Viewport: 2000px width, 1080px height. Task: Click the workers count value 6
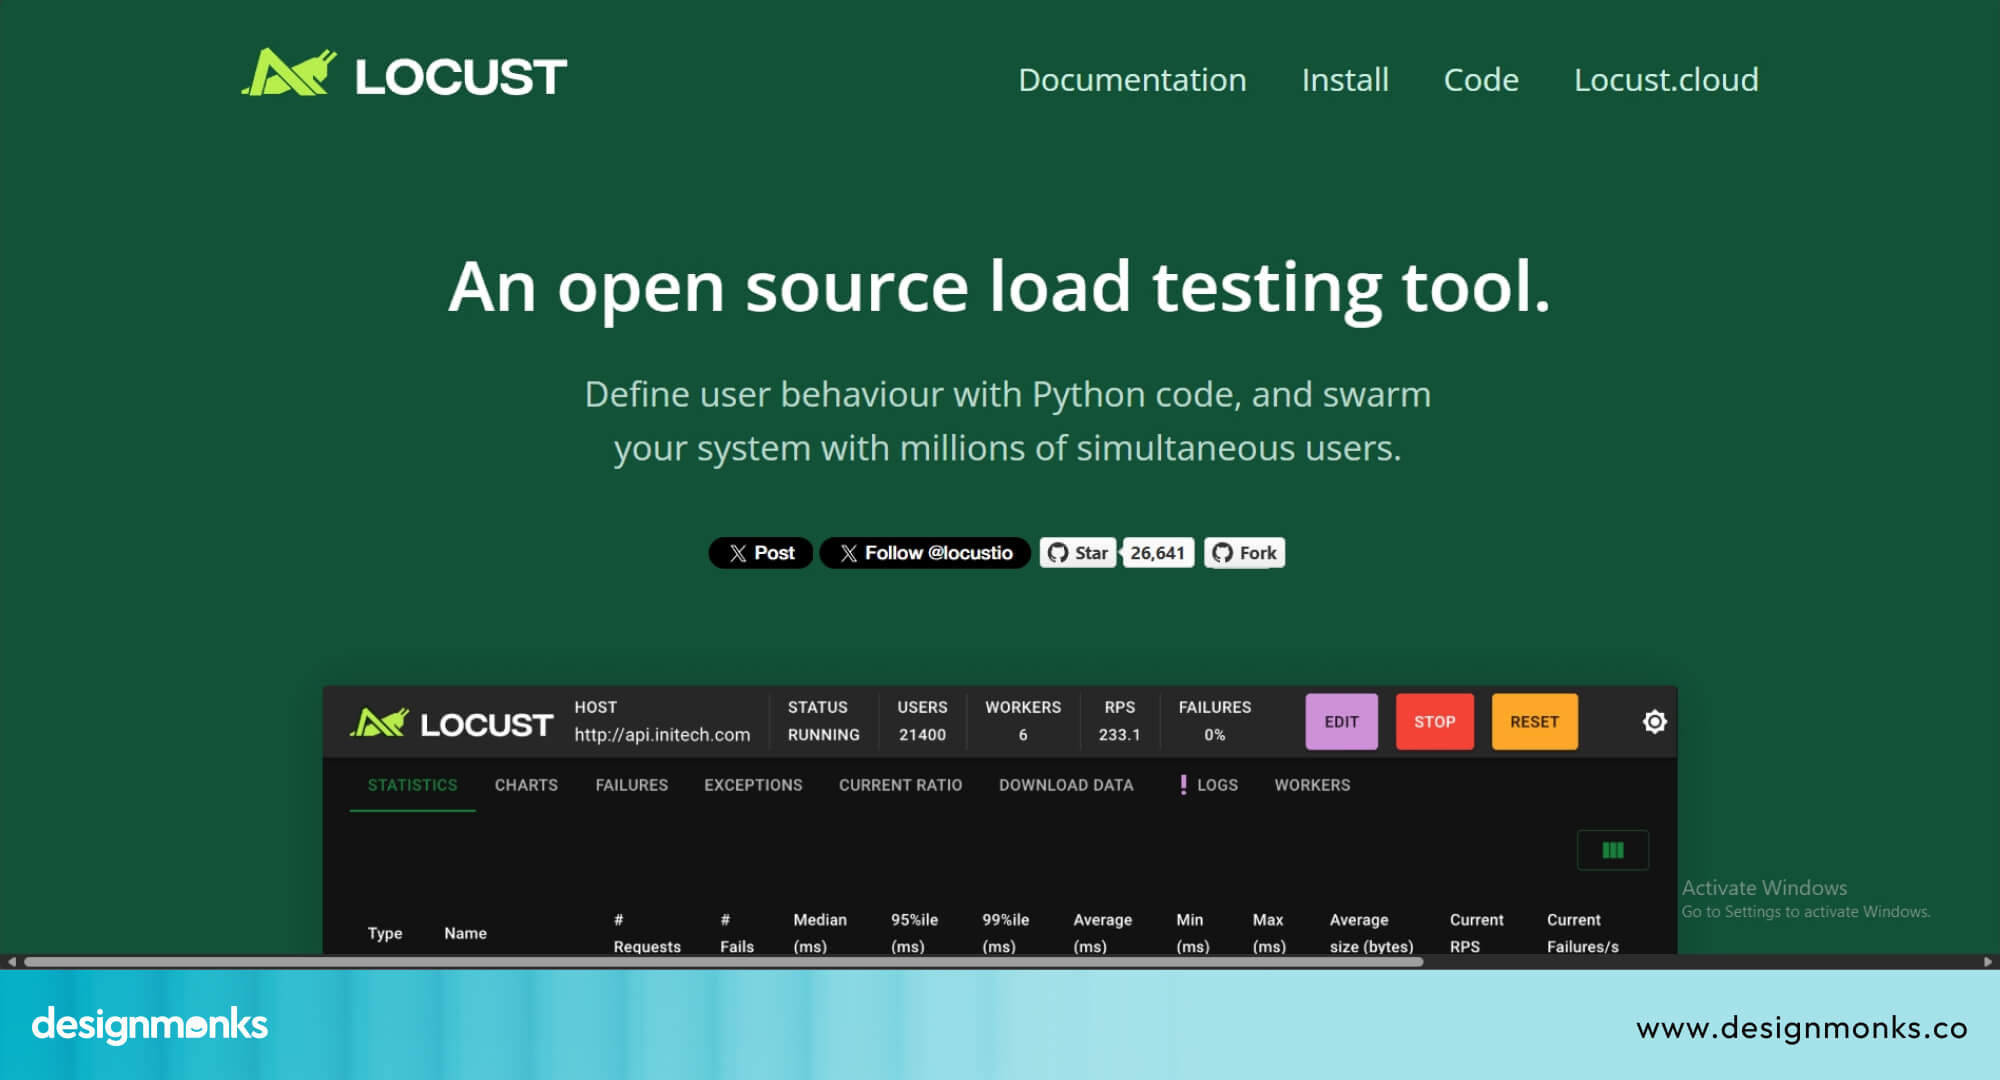click(1023, 735)
